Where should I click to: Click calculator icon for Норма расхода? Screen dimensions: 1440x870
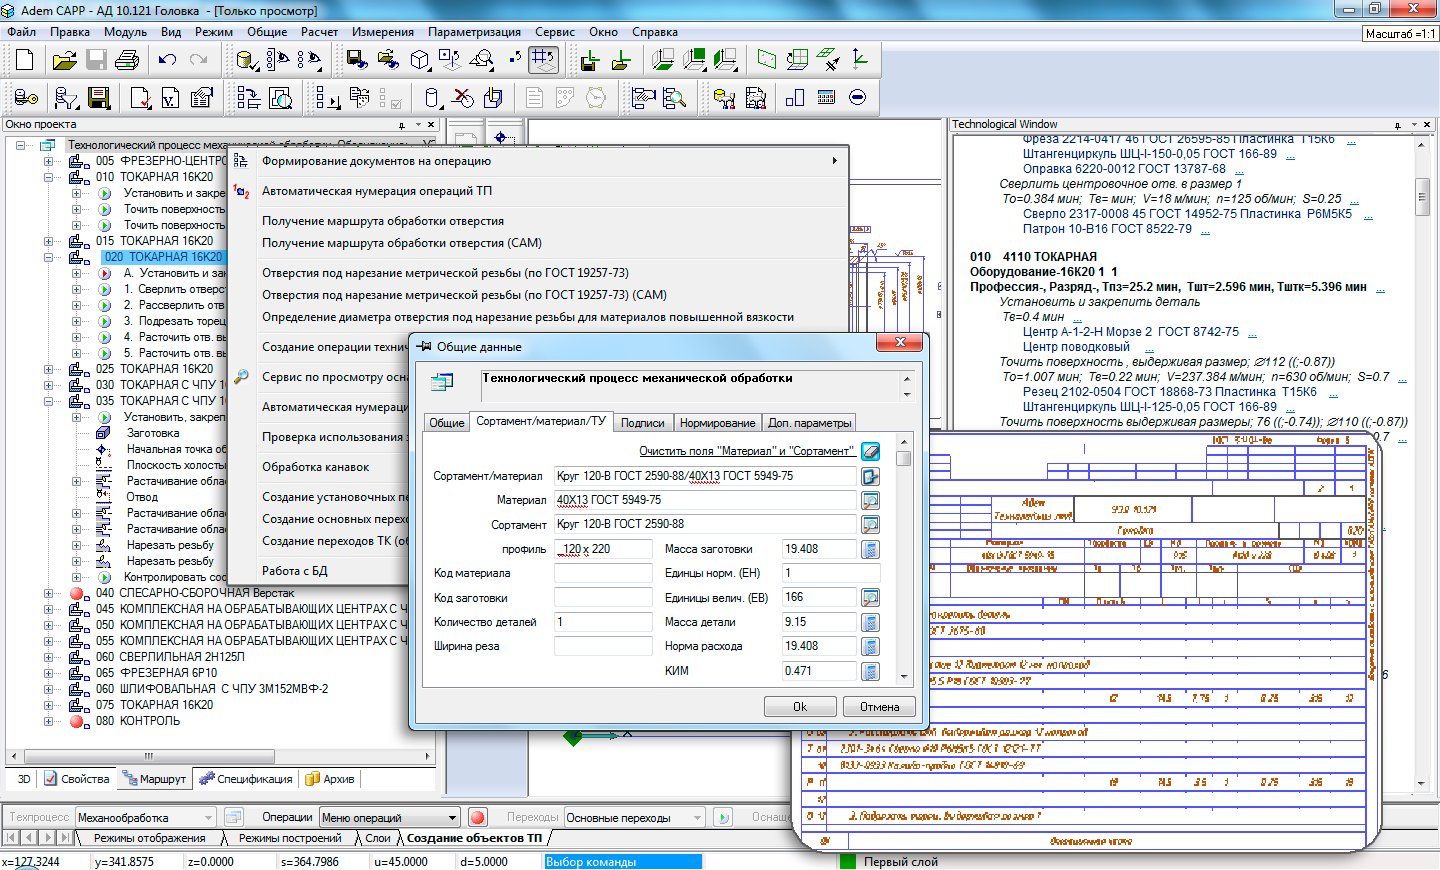pyautogui.click(x=870, y=646)
